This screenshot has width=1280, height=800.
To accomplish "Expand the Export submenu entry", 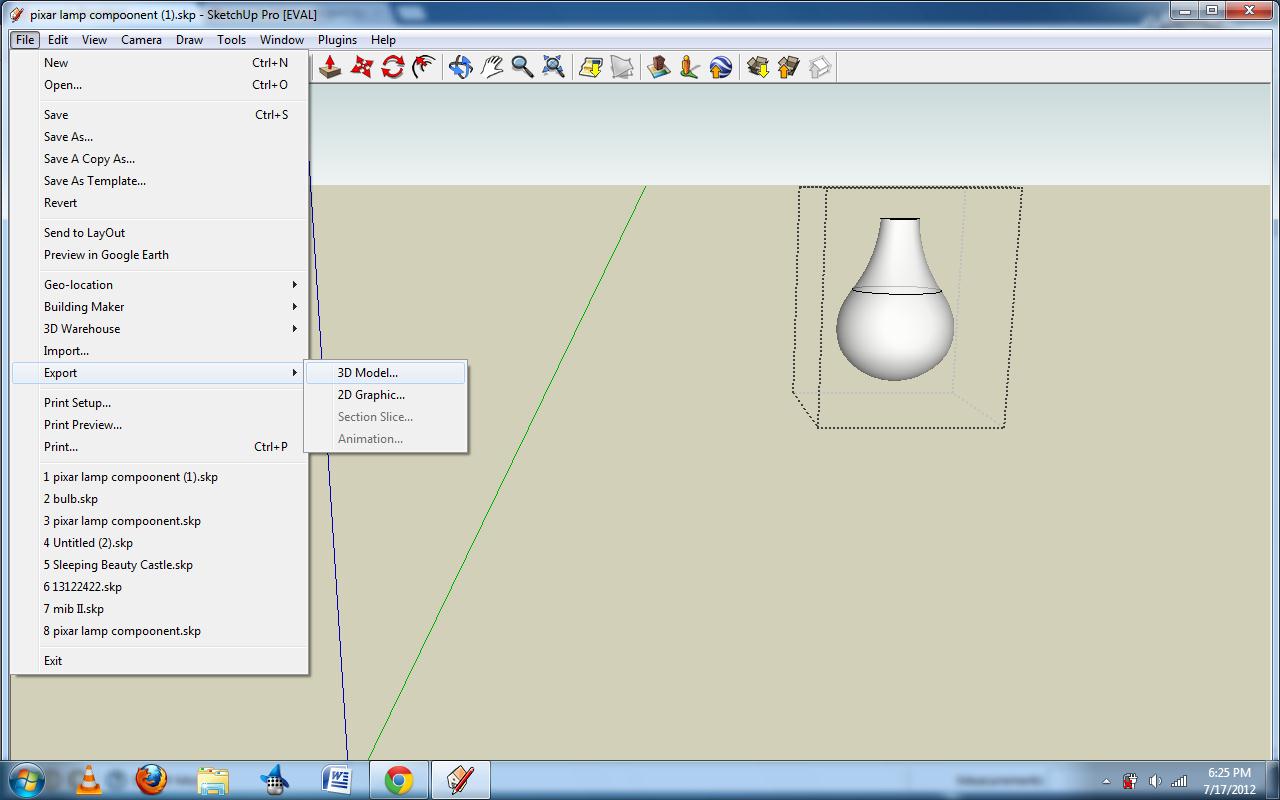I will click(x=160, y=373).
